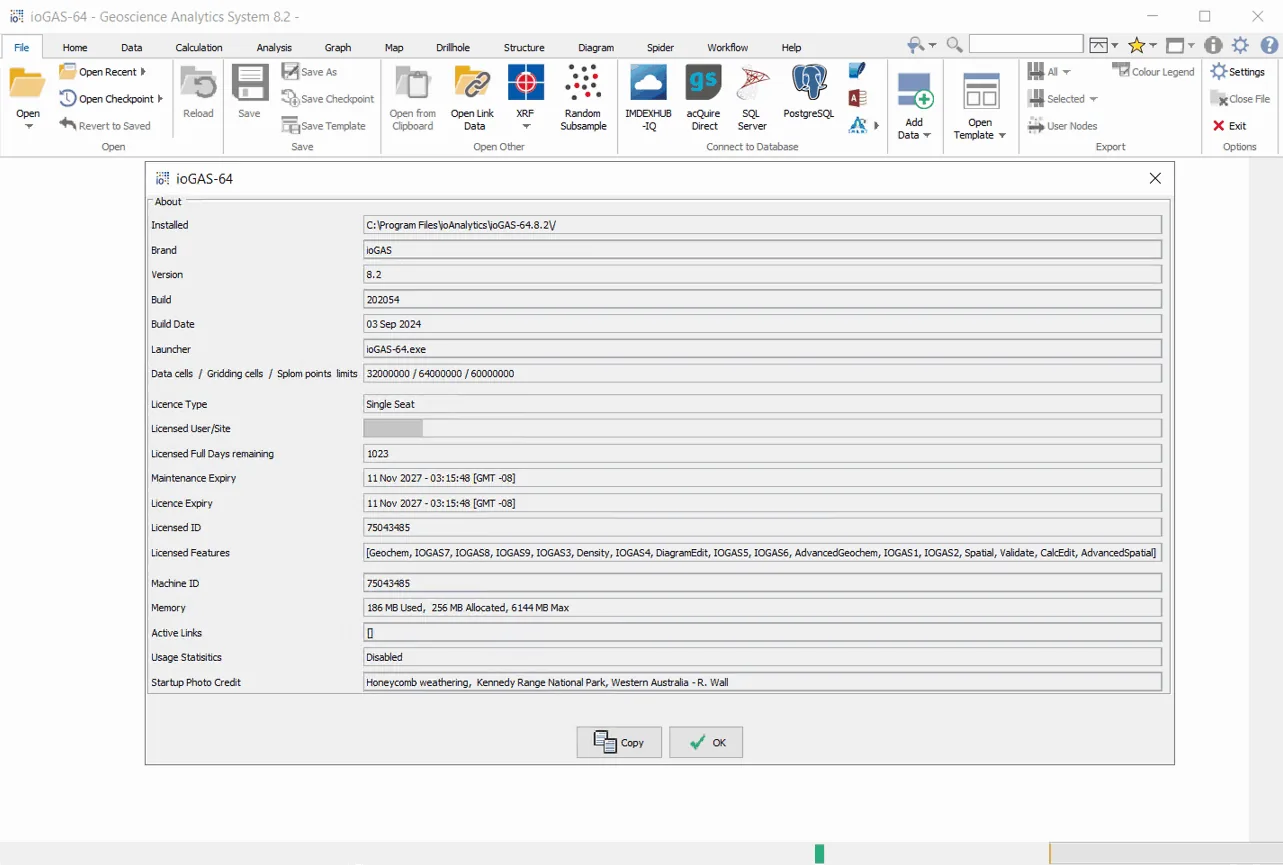Open the Drillhole ribbon tab
Image resolution: width=1283 pixels, height=865 pixels.
pos(453,47)
